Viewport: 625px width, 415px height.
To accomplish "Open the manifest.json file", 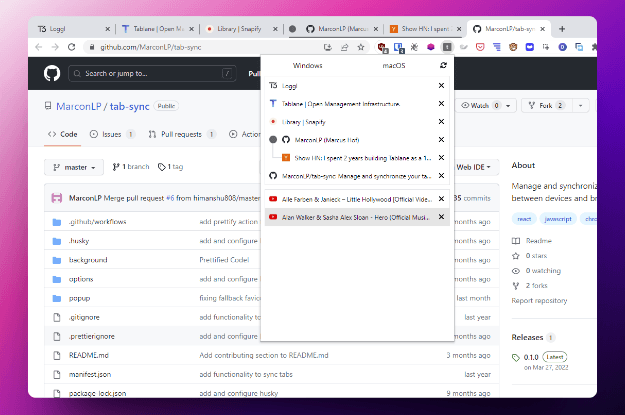I will [90, 374].
